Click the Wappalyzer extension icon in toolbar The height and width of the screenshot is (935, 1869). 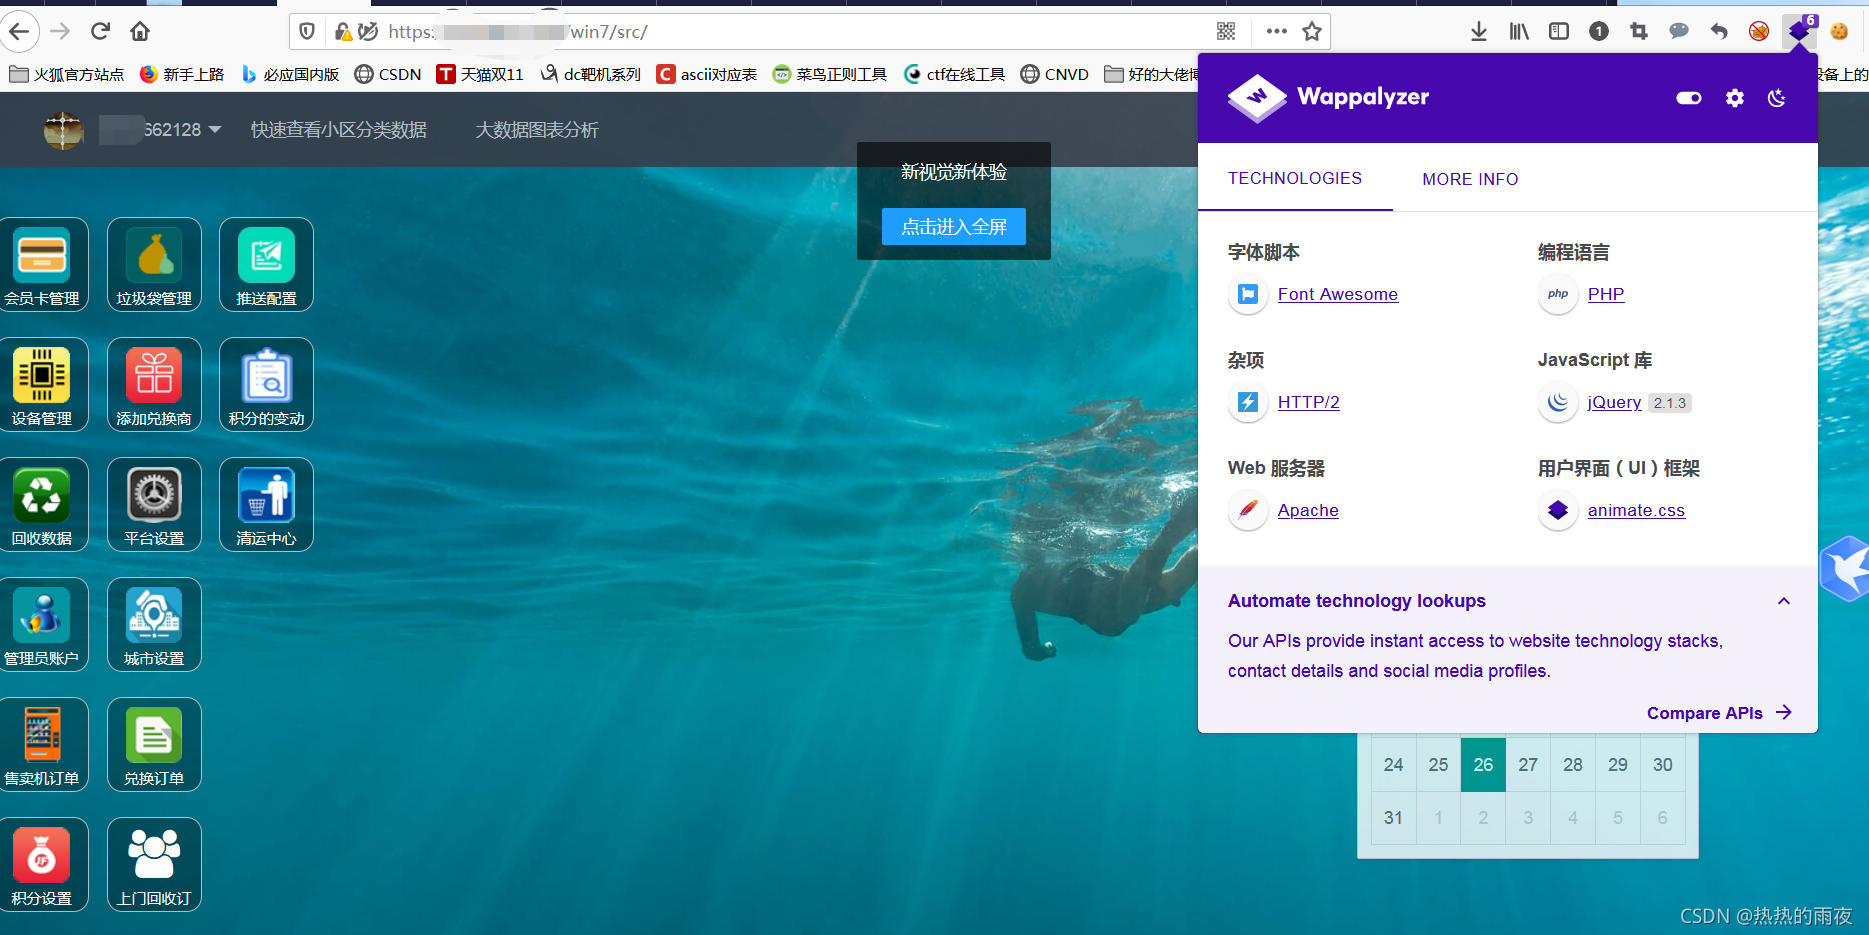point(1800,31)
